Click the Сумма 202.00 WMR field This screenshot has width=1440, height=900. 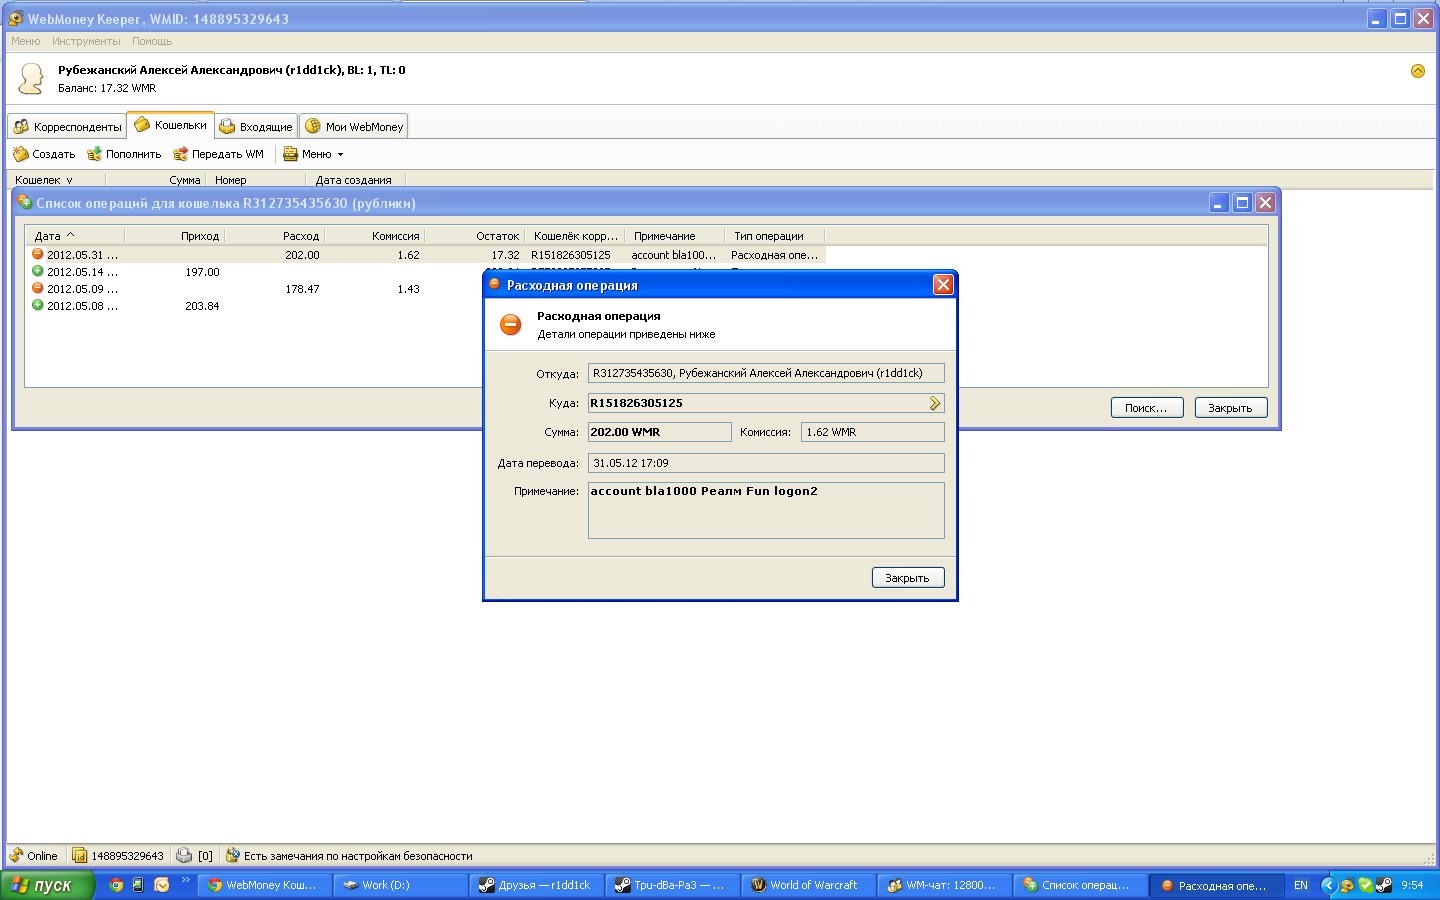660,432
